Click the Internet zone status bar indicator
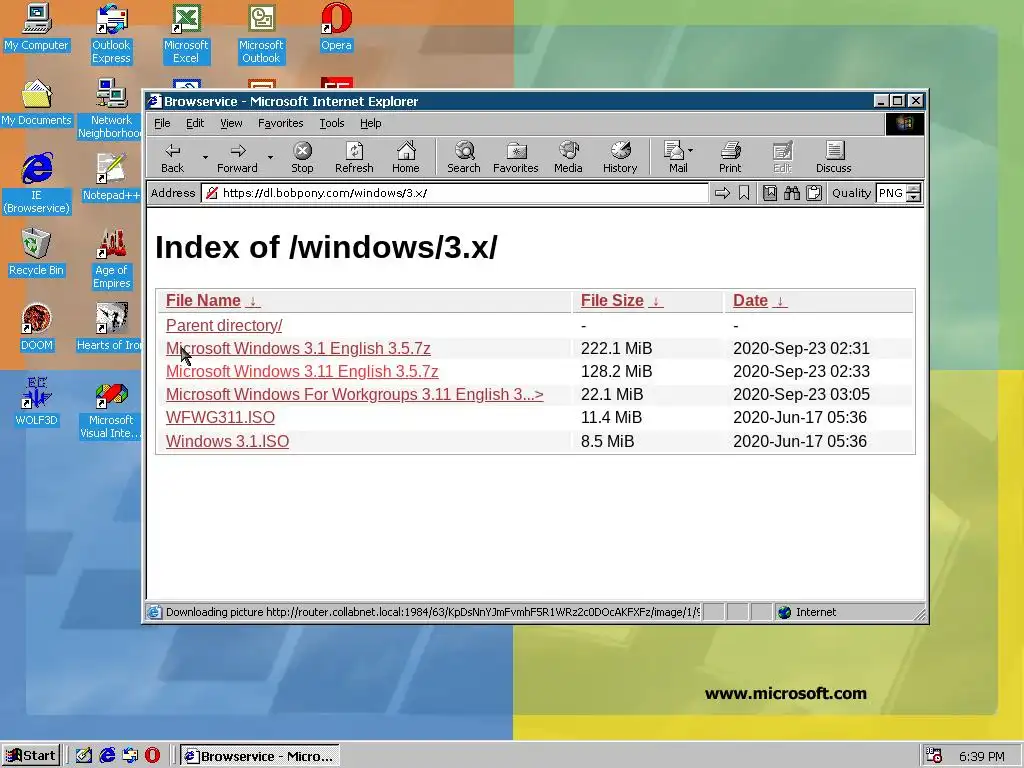Viewport: 1024px width, 768px height. click(807, 612)
